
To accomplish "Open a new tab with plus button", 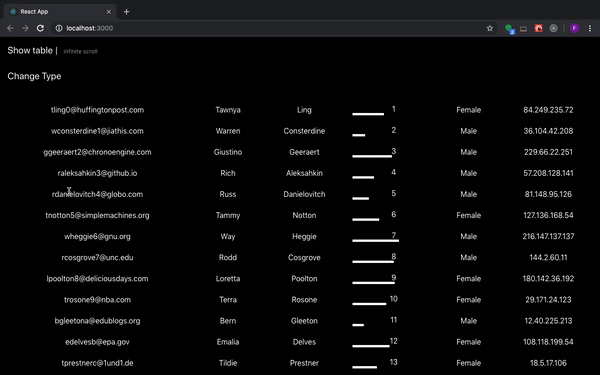I will point(126,12).
